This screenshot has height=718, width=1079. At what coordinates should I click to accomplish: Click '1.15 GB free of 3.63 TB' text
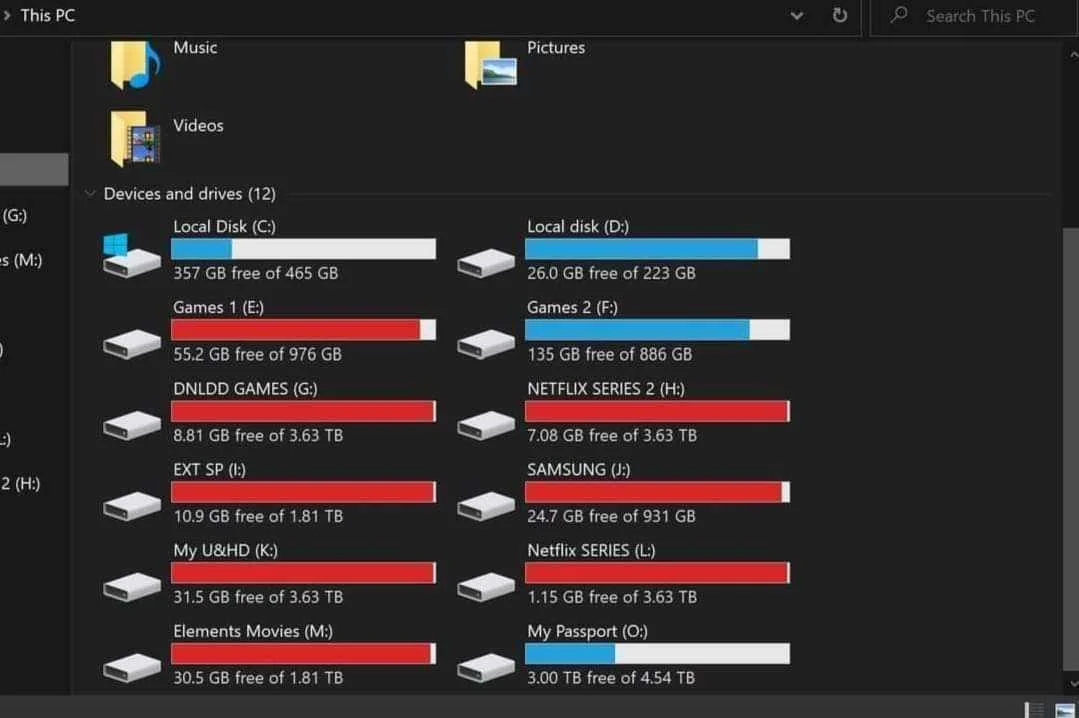612,597
